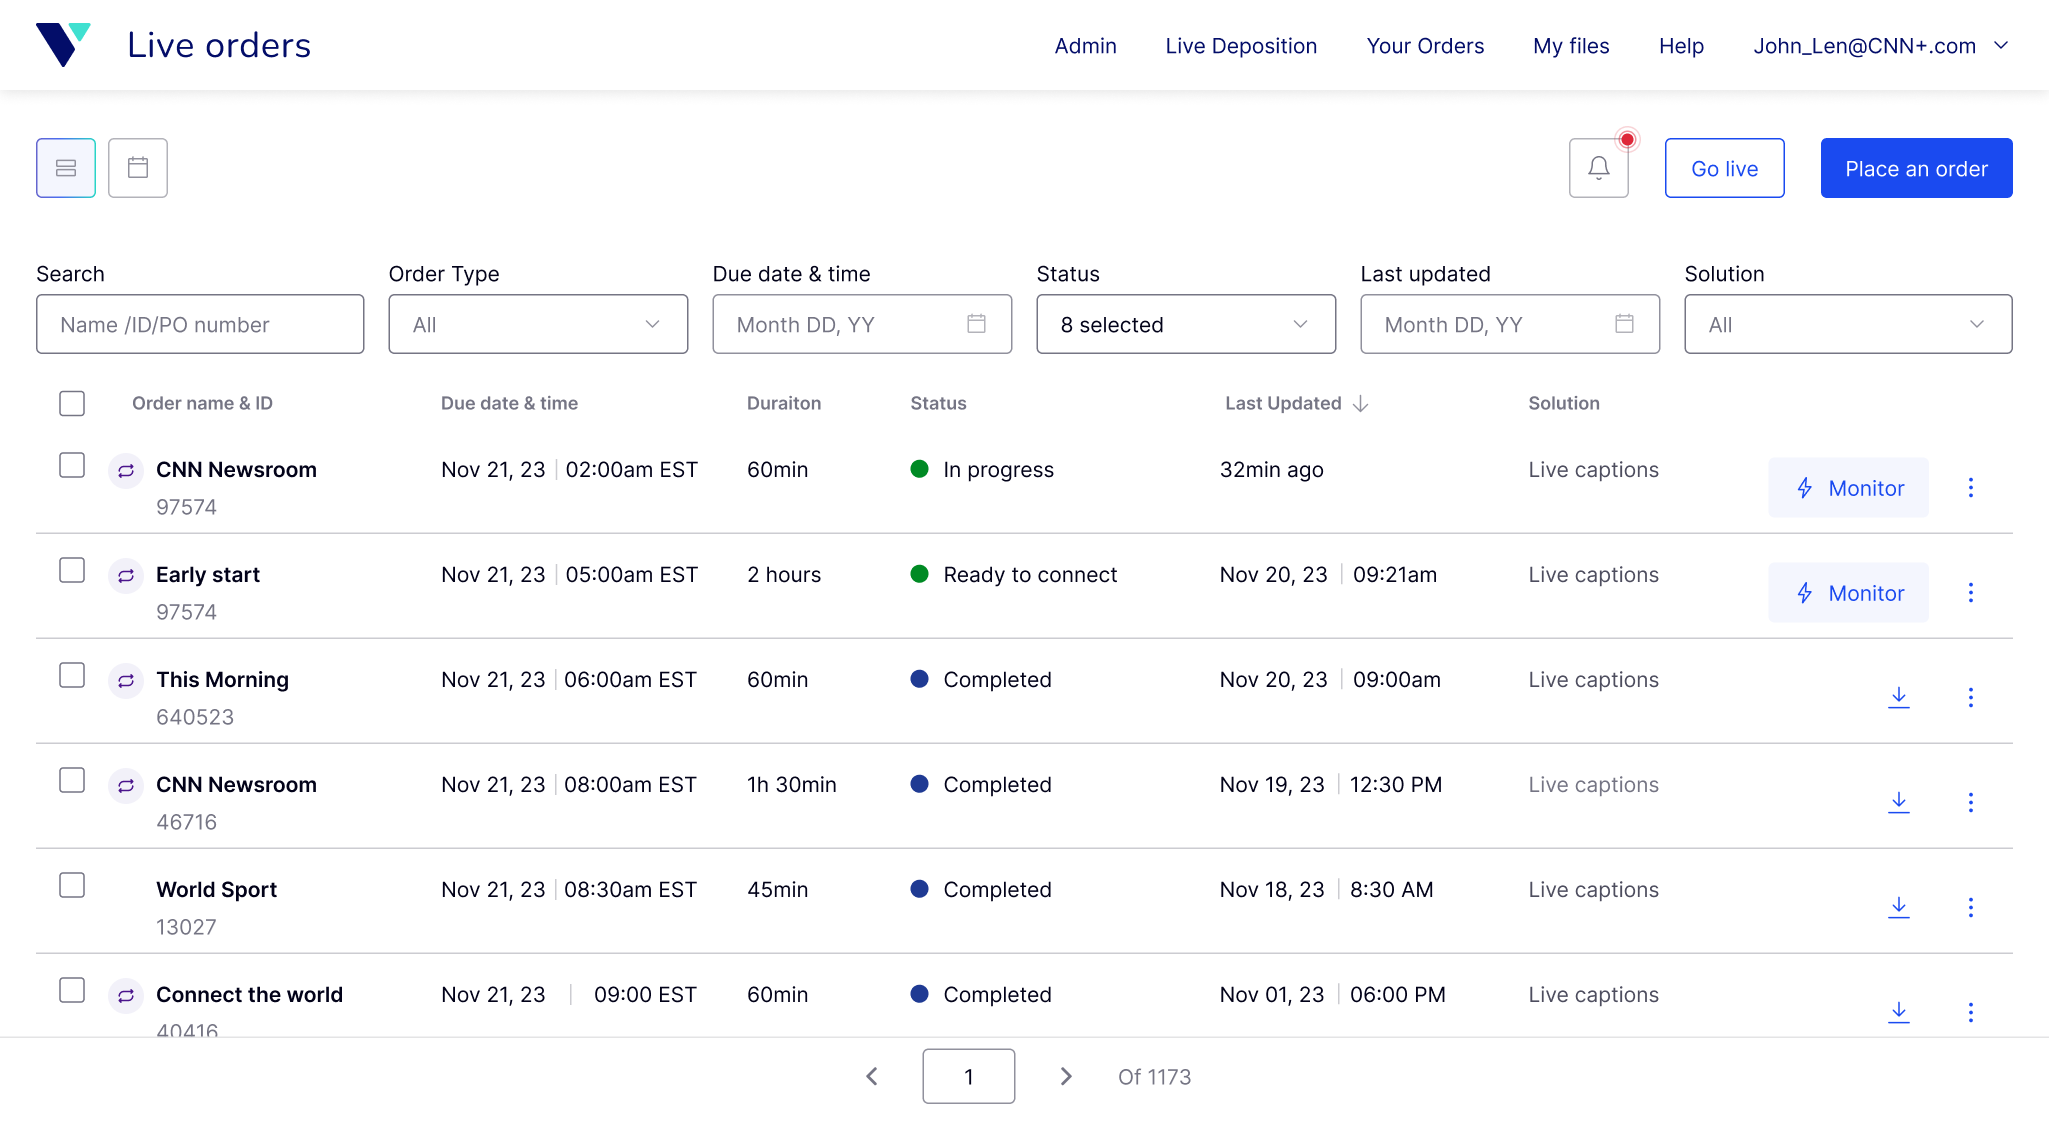Click the Go live button
Image resolution: width=2049 pixels, height=1140 pixels.
point(1725,168)
